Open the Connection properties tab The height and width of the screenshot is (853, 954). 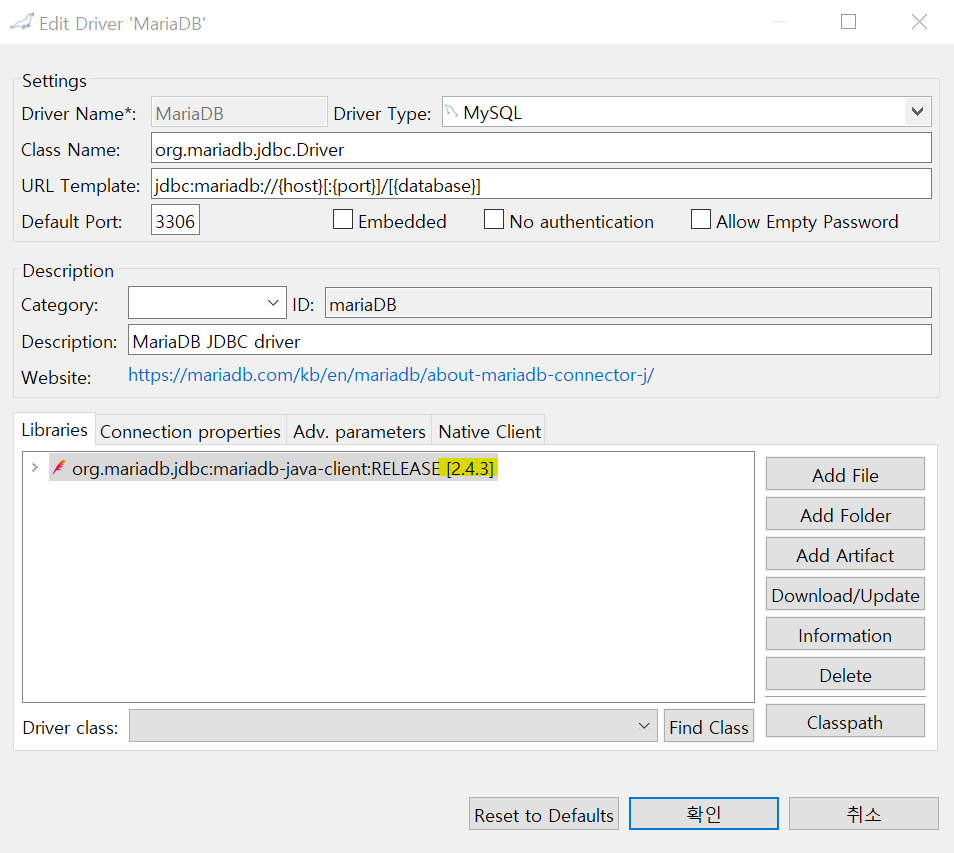point(190,431)
